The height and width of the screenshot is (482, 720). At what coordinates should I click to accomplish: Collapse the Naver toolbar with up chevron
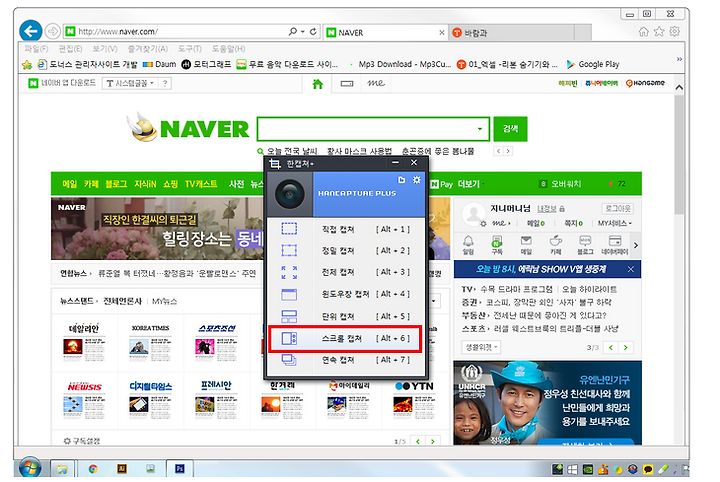click(679, 87)
